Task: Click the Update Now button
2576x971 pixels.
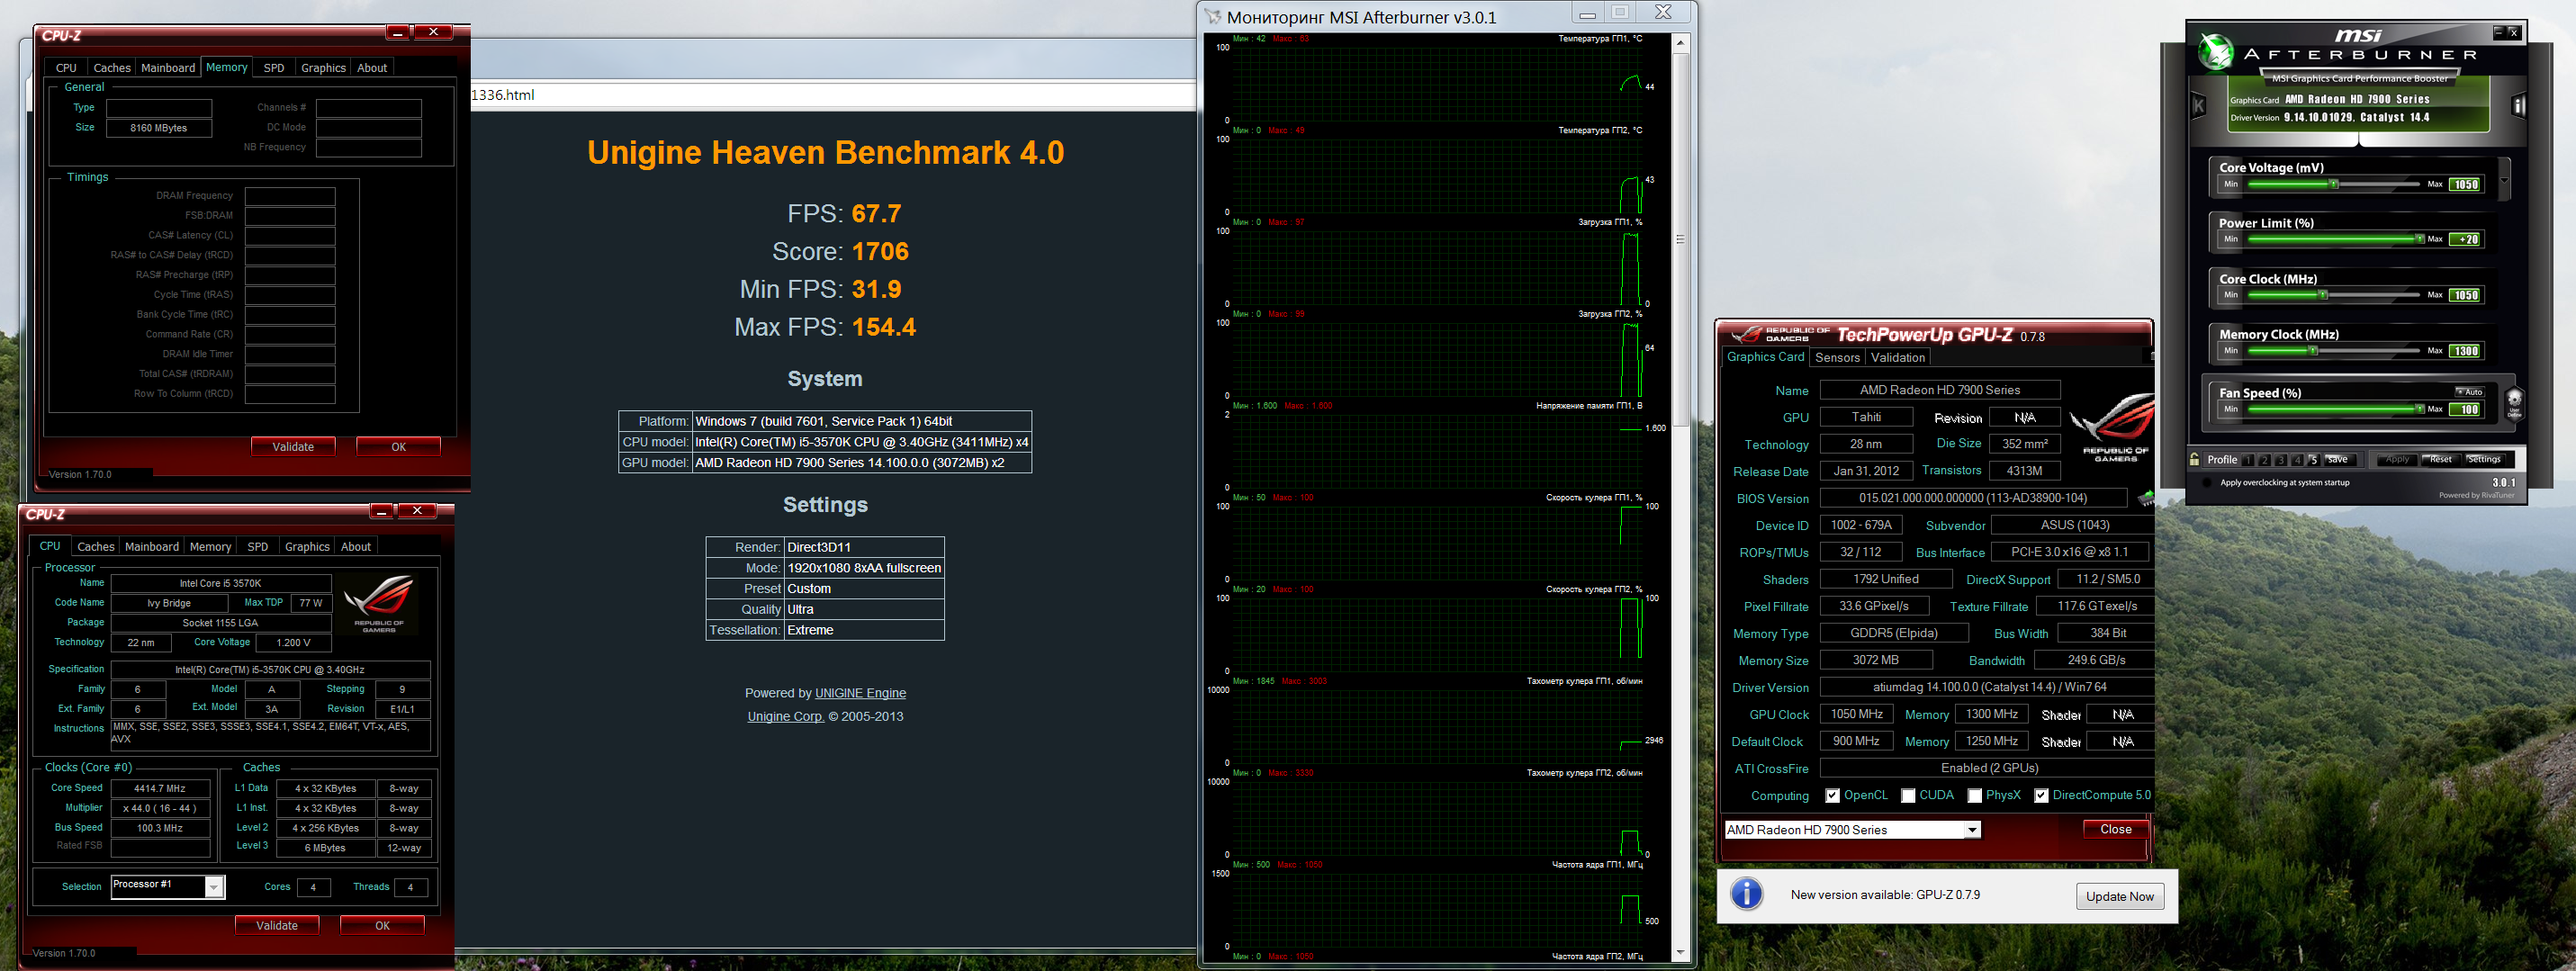Action: pos(2119,896)
